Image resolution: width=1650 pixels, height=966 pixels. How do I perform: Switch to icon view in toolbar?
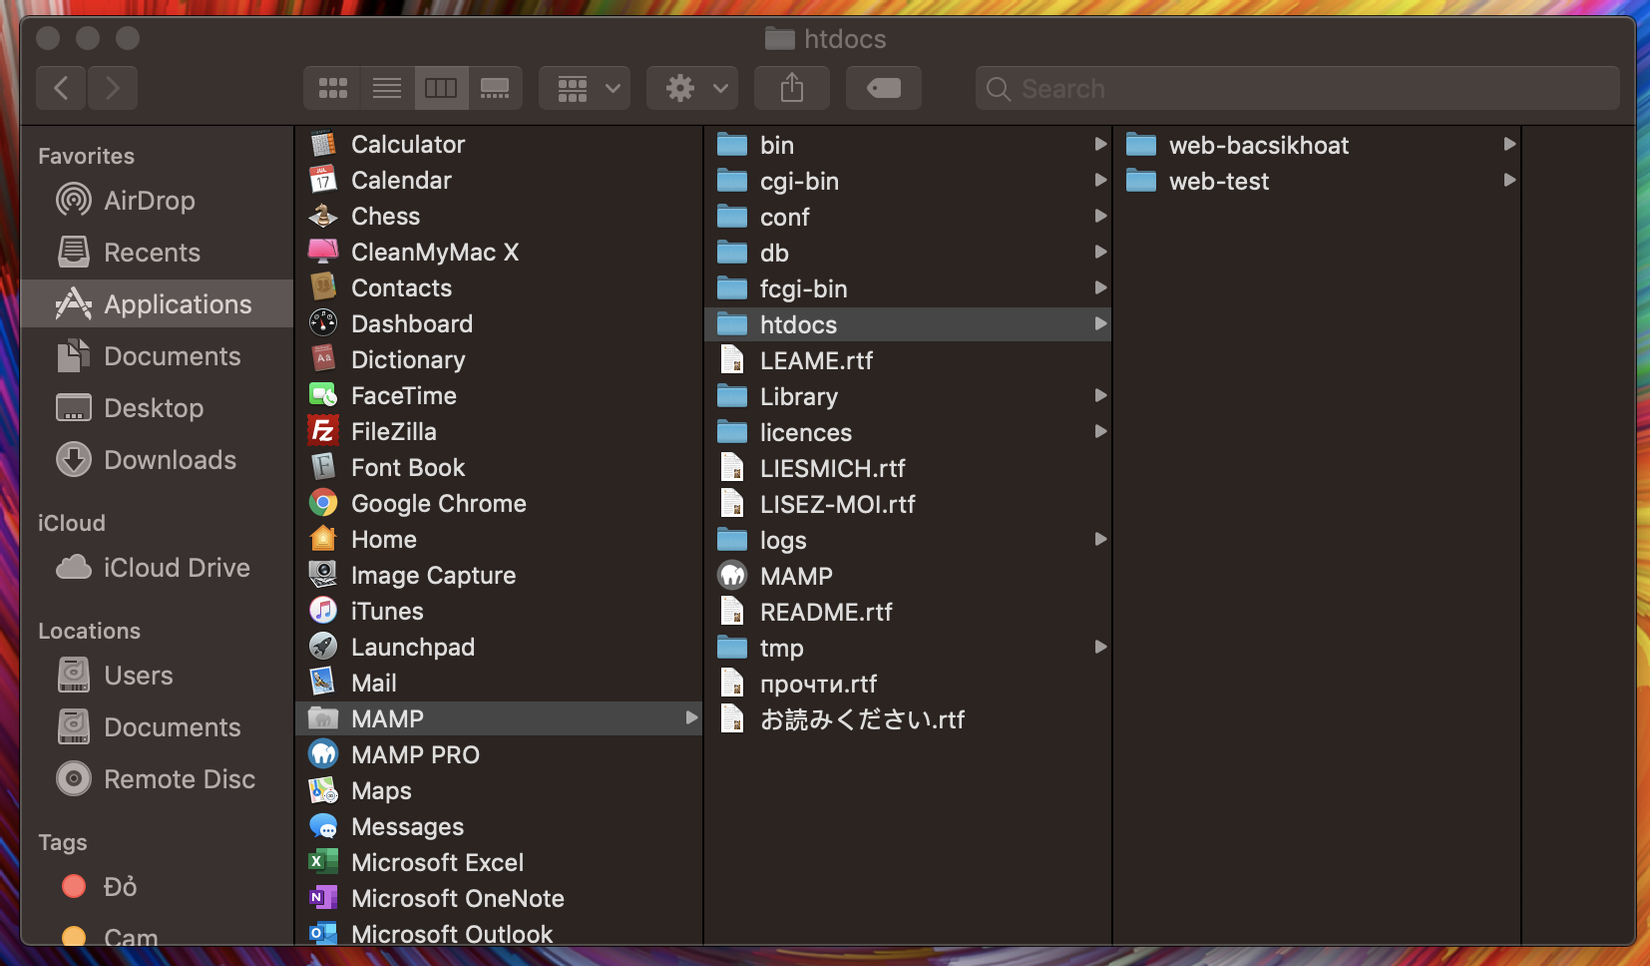click(333, 88)
